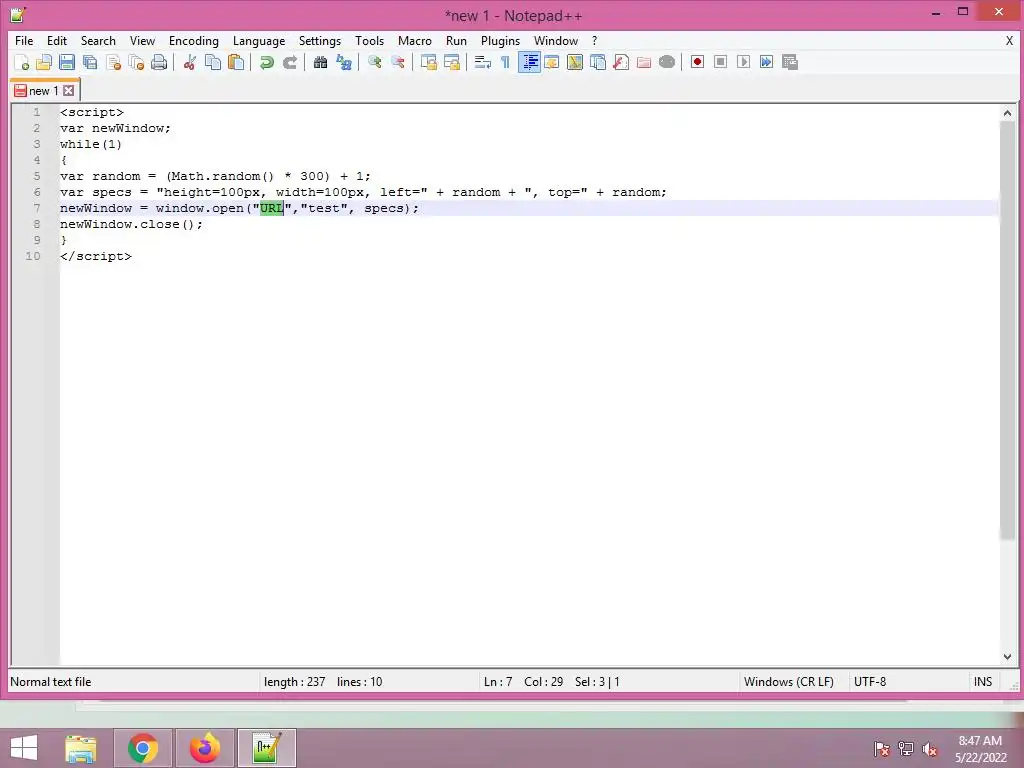Toggle Word wrap in the toolbar

point(483,62)
